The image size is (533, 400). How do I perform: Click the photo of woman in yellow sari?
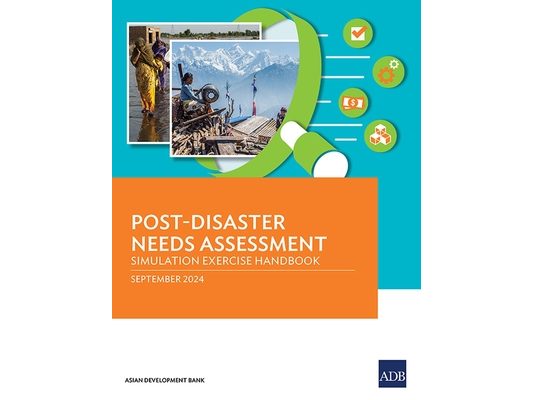149,83
